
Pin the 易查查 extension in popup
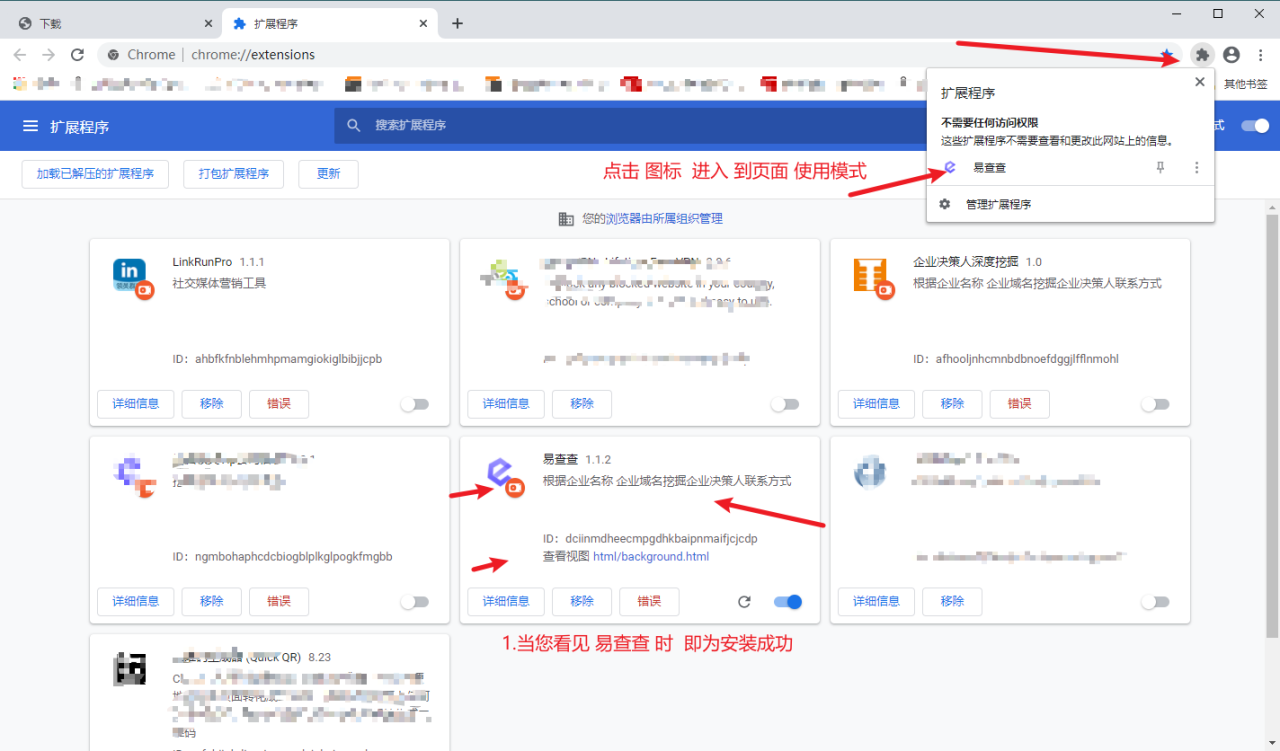(1160, 168)
